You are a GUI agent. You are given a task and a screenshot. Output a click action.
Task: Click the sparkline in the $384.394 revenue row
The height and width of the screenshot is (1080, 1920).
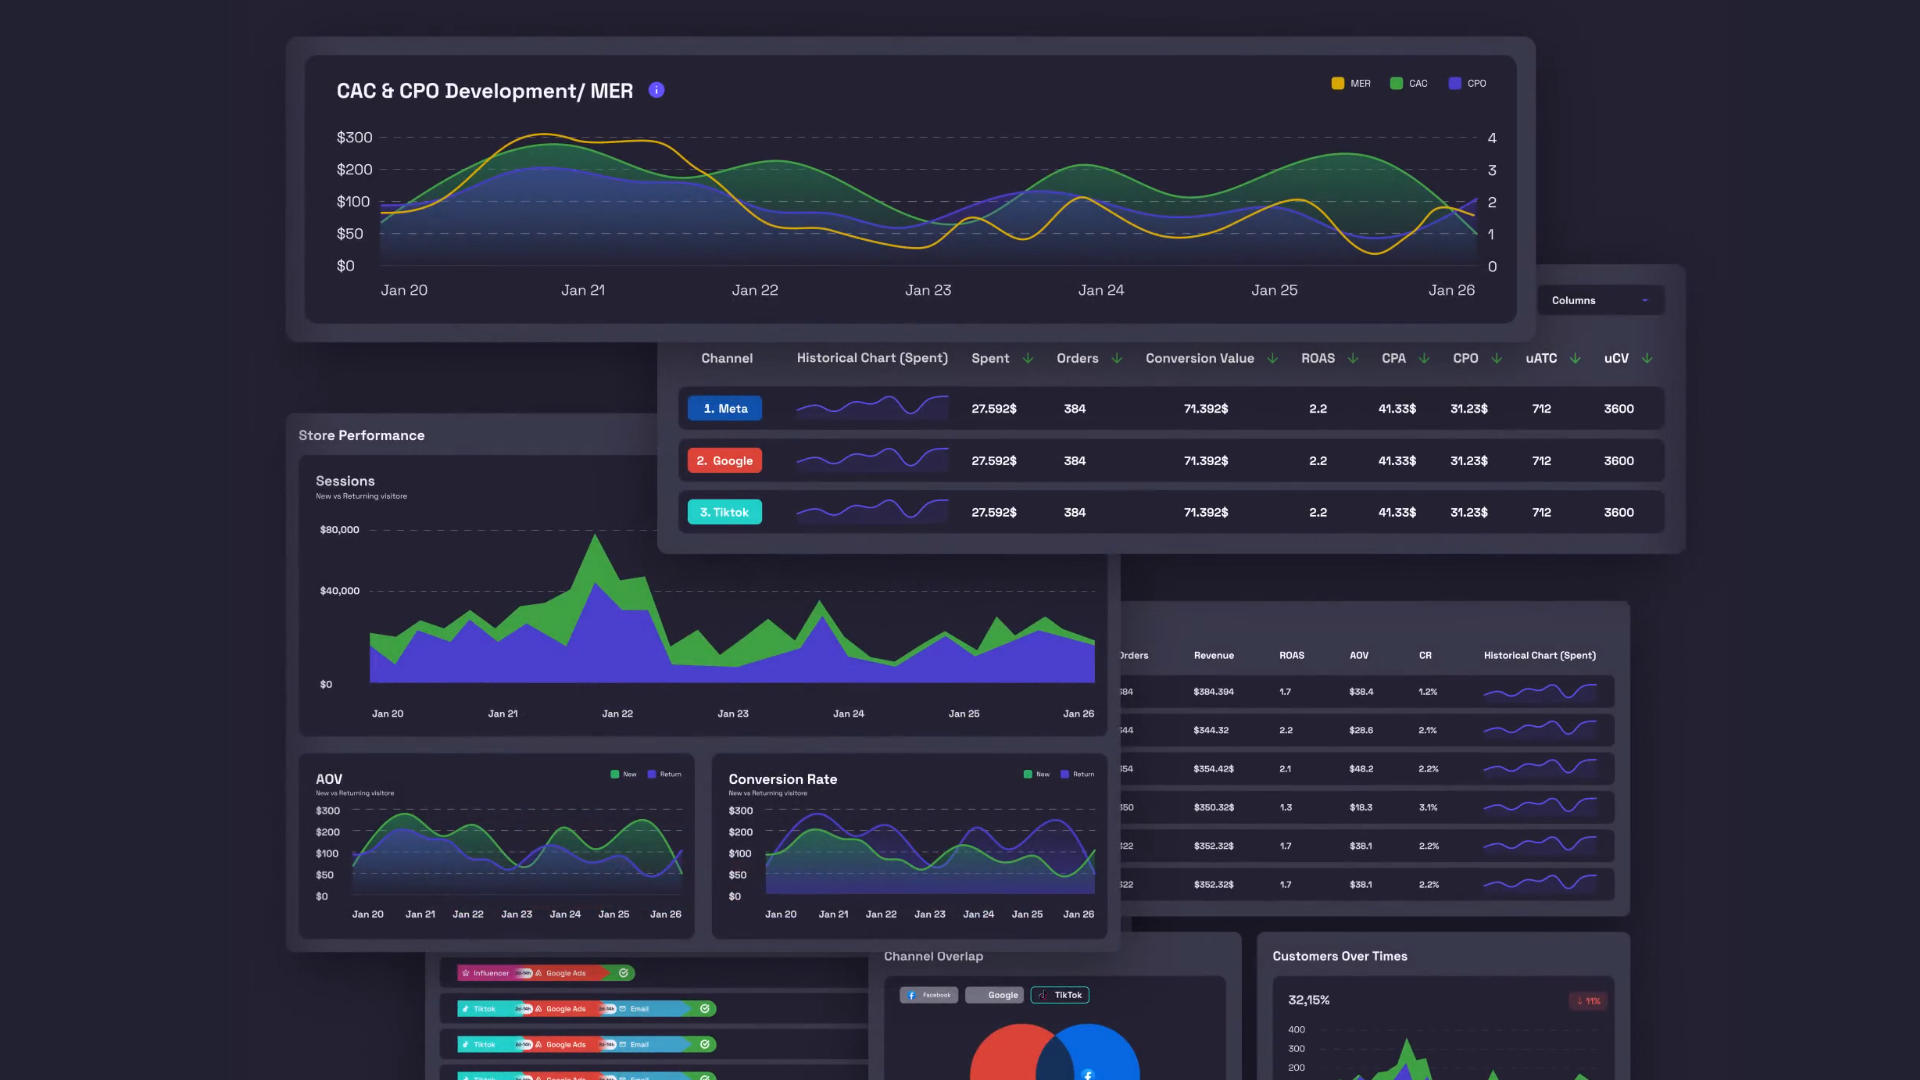click(x=1540, y=691)
